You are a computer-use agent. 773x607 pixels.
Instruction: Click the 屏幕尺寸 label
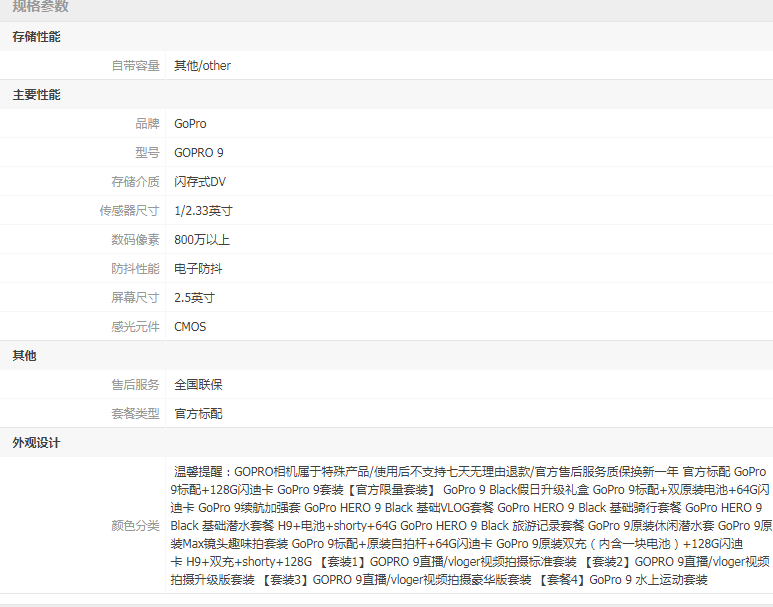[x=136, y=298]
